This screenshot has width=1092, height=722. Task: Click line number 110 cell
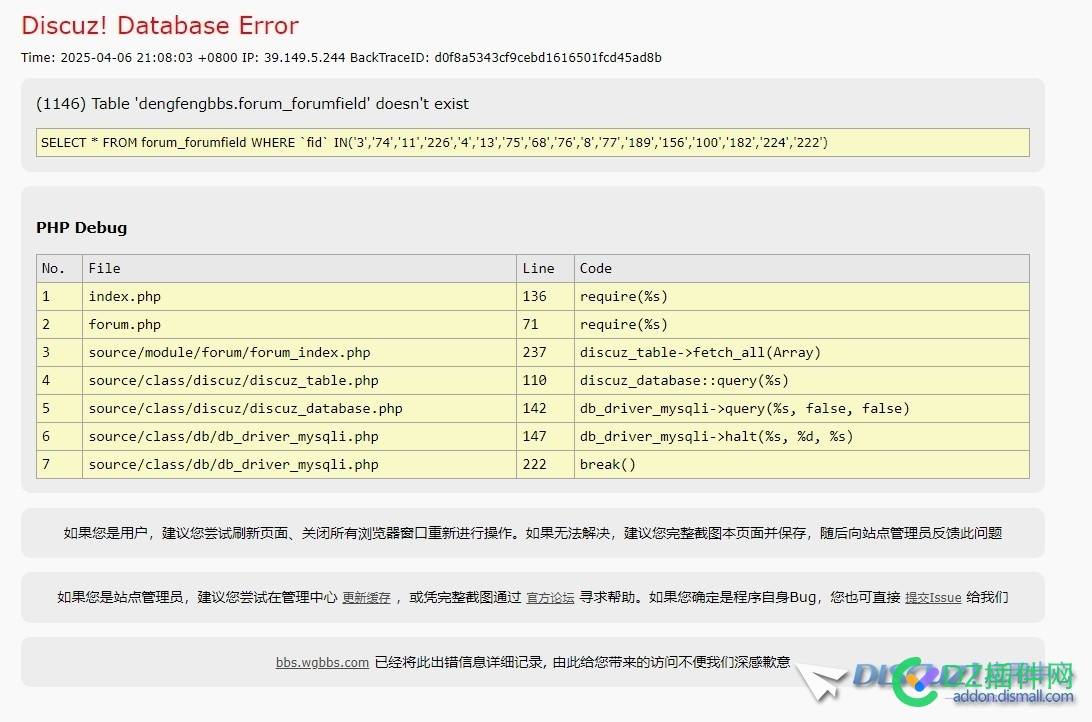[x=545, y=380]
